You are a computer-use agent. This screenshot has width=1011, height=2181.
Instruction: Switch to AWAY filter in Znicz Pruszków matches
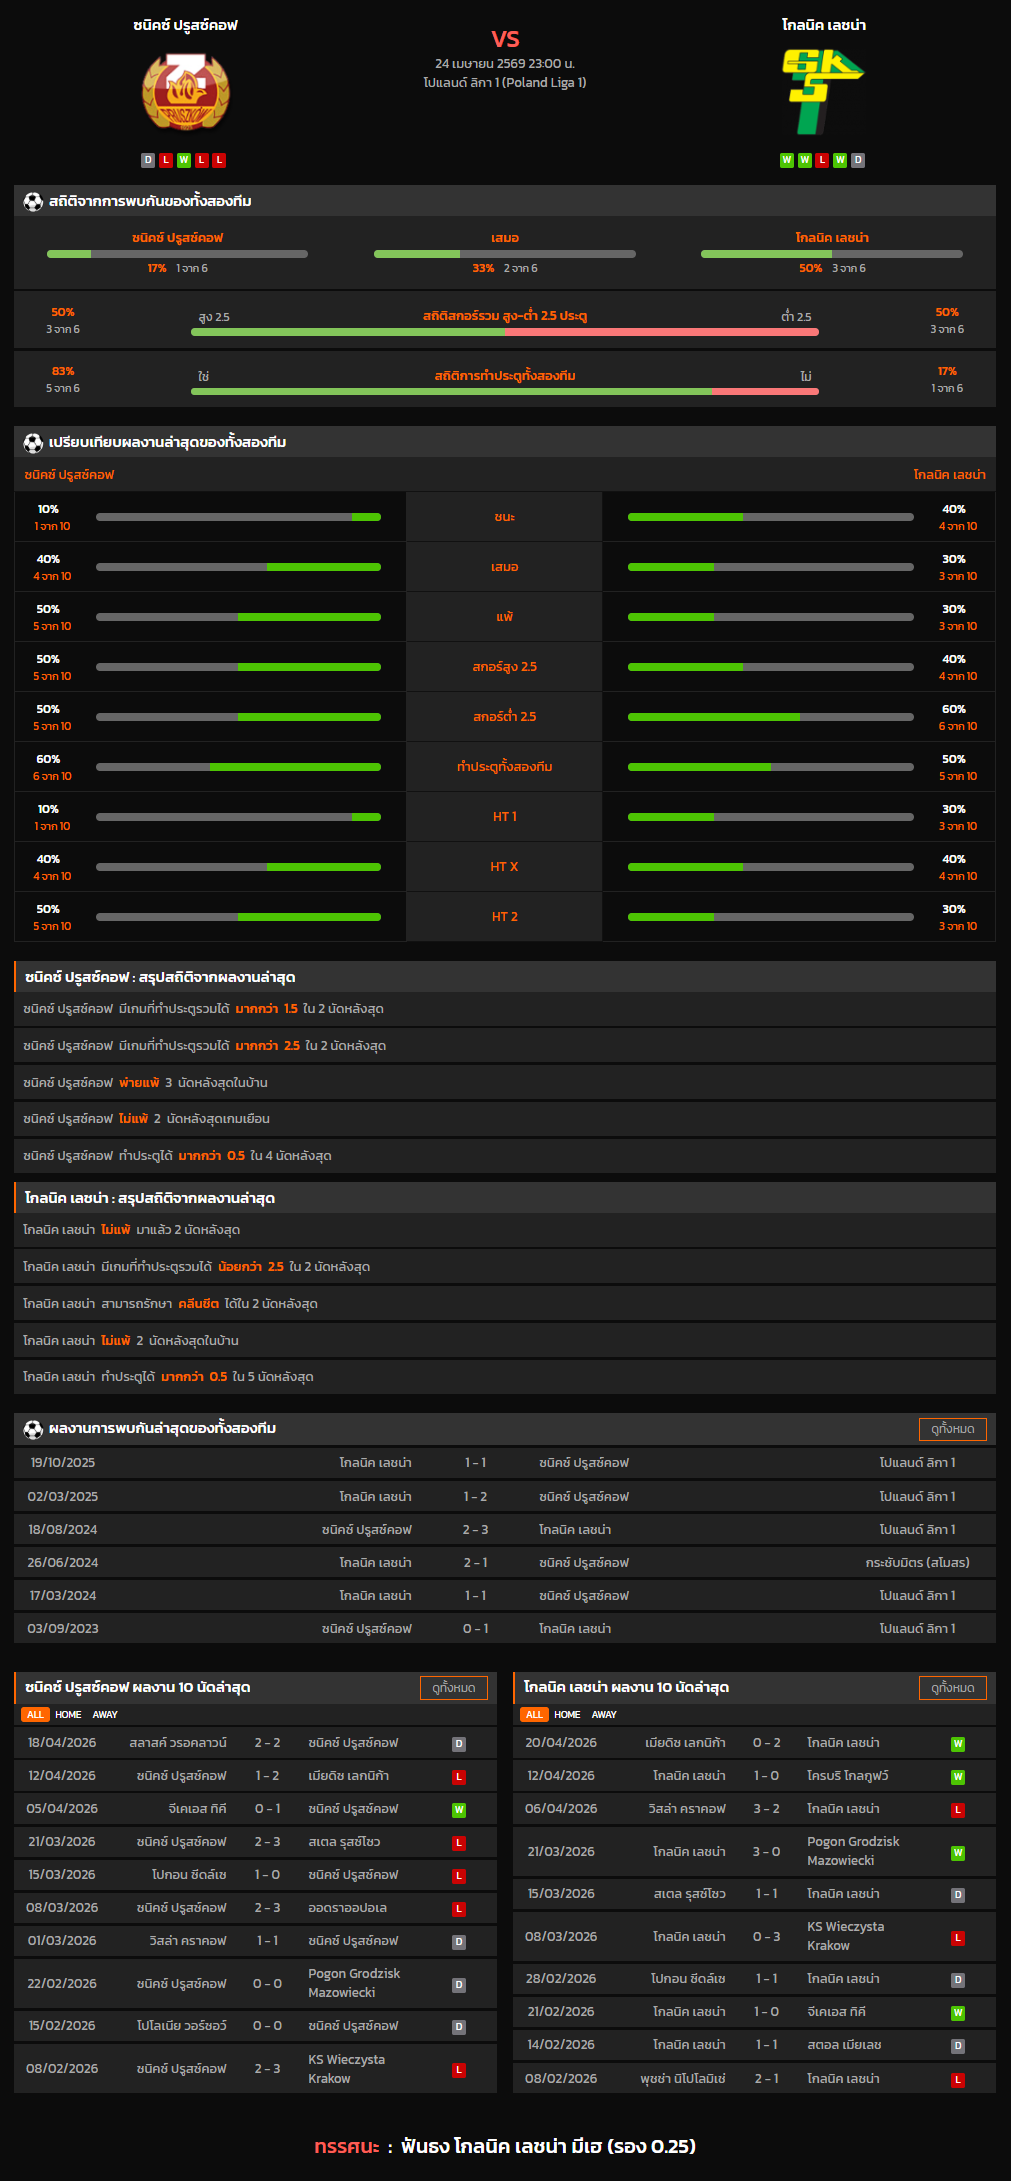point(105,1714)
